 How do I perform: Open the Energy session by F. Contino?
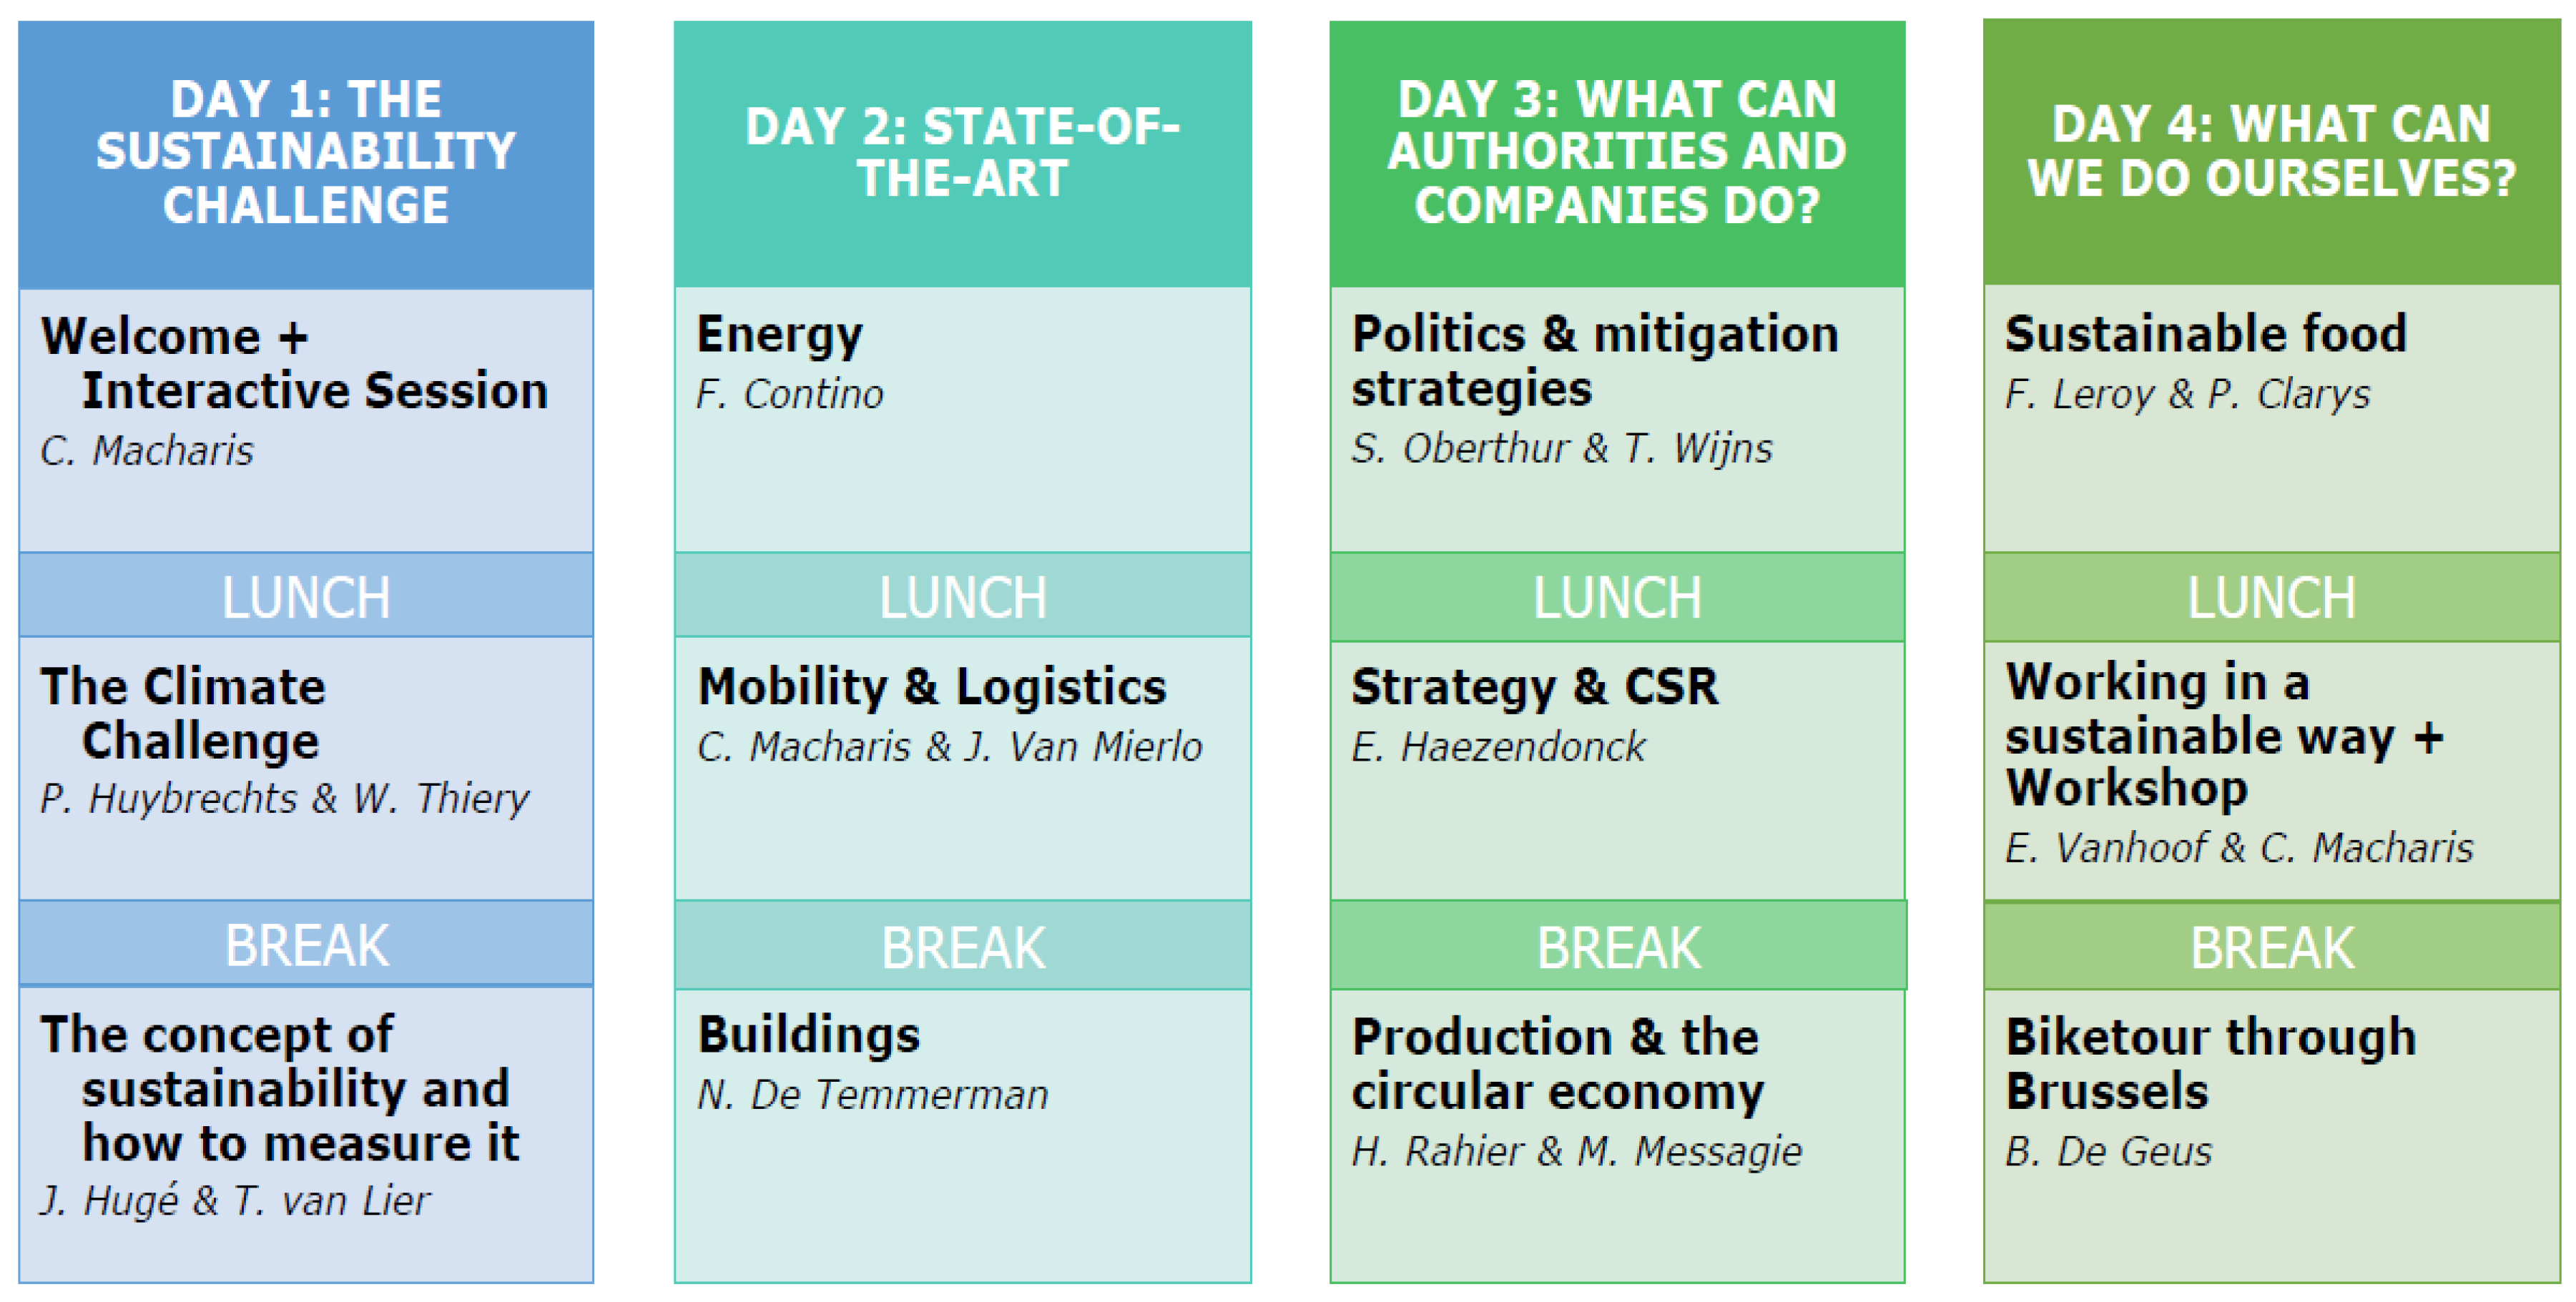click(x=962, y=420)
